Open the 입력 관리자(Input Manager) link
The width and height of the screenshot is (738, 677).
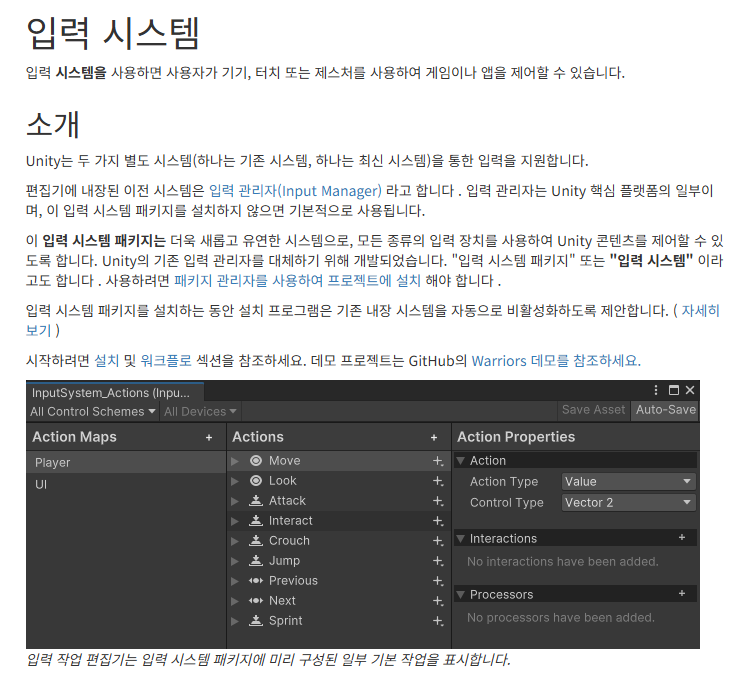click(x=295, y=191)
